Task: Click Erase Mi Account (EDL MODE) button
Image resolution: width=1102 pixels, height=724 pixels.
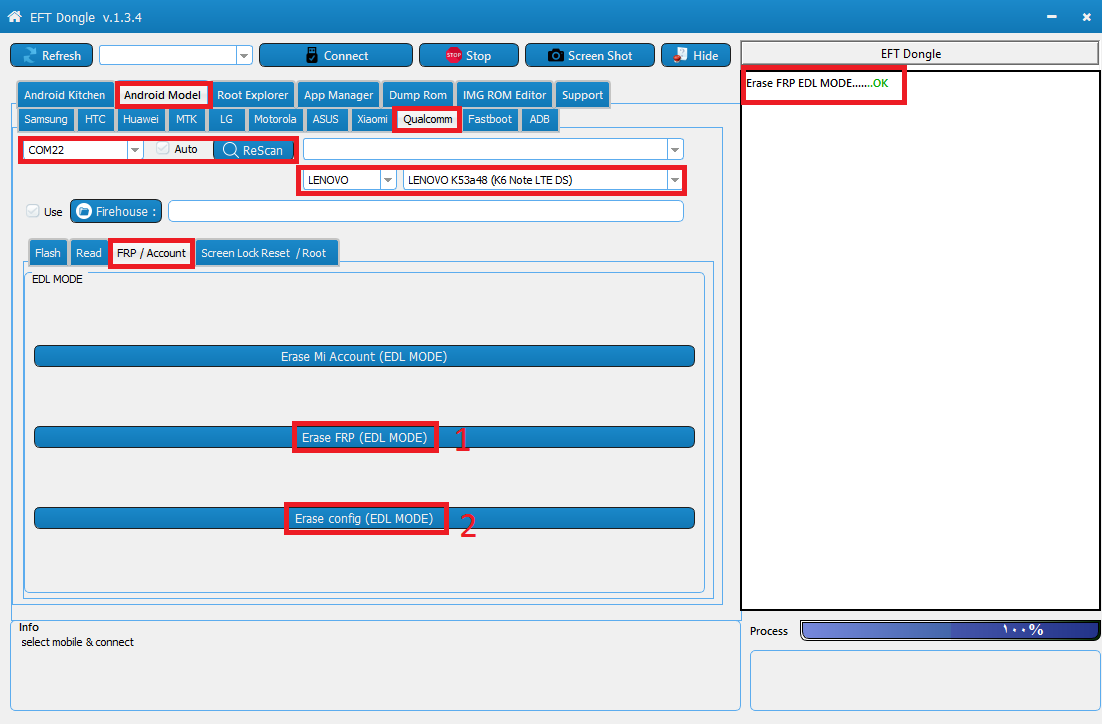Action: click(x=364, y=356)
